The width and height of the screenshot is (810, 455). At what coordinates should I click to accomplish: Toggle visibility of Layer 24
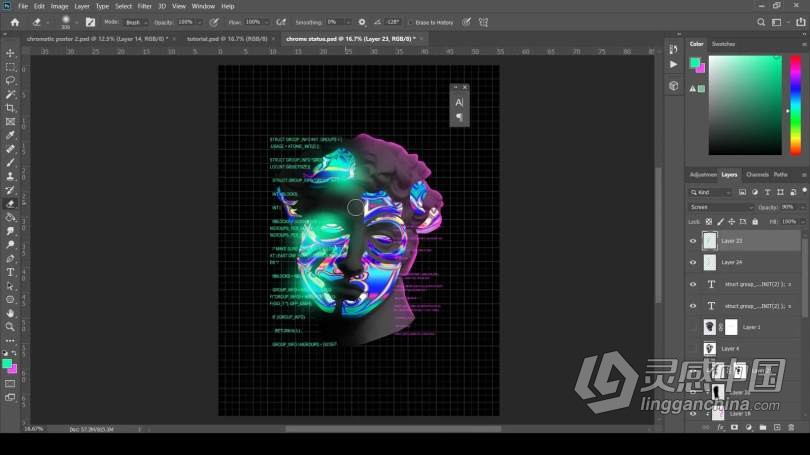[x=693, y=262]
